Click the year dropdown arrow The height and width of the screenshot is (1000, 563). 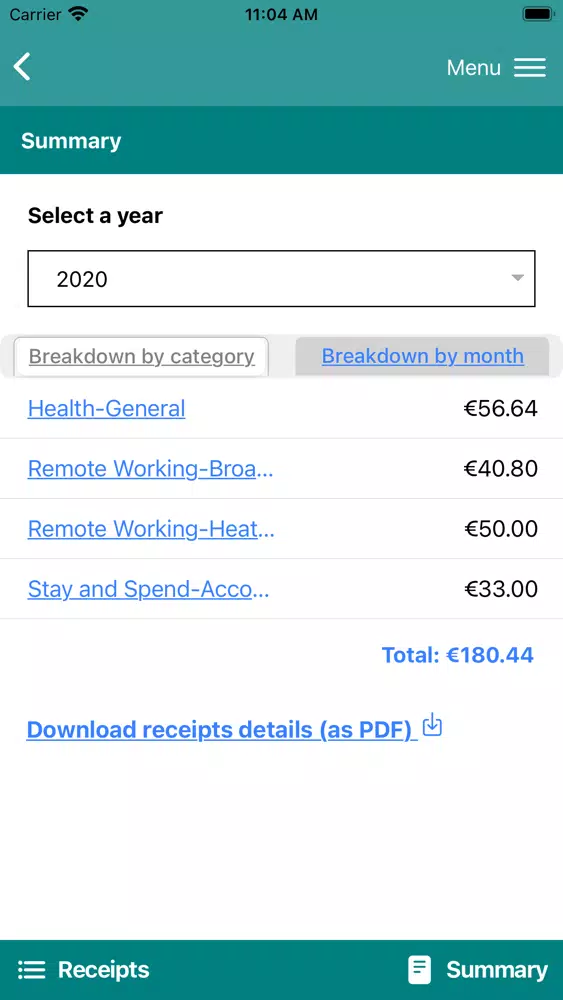518,278
